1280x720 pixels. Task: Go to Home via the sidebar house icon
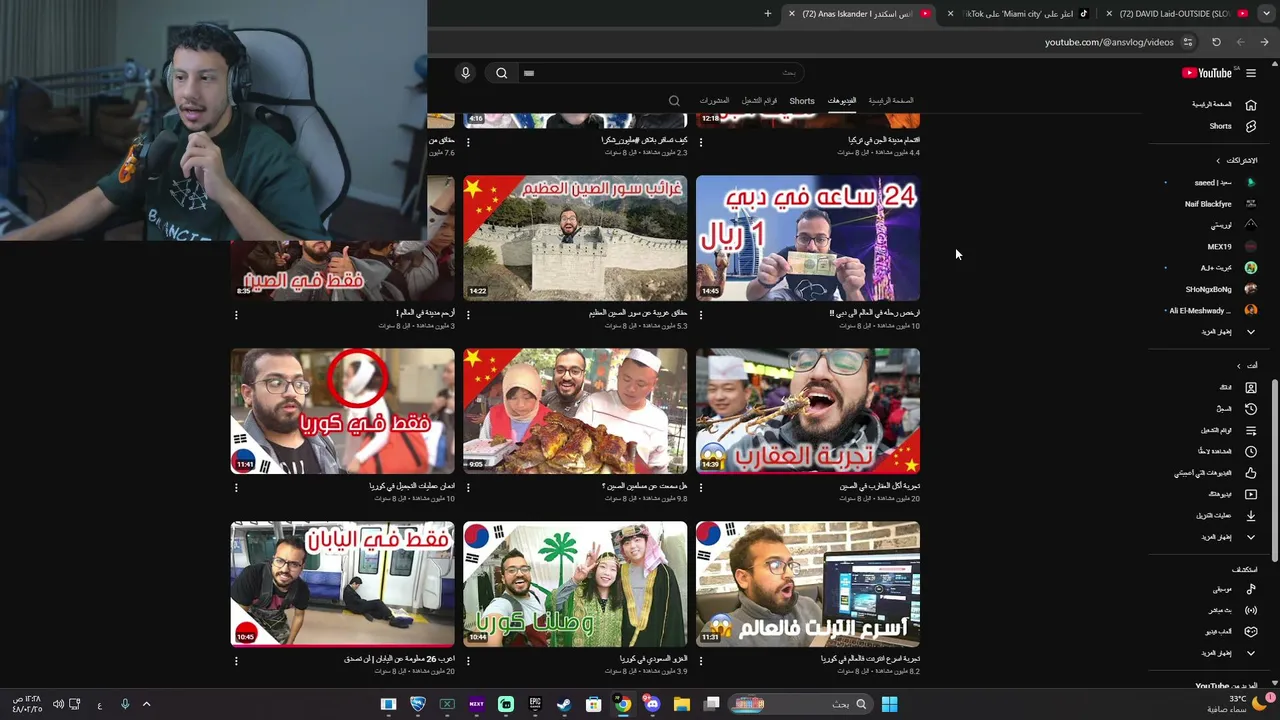point(1251,105)
